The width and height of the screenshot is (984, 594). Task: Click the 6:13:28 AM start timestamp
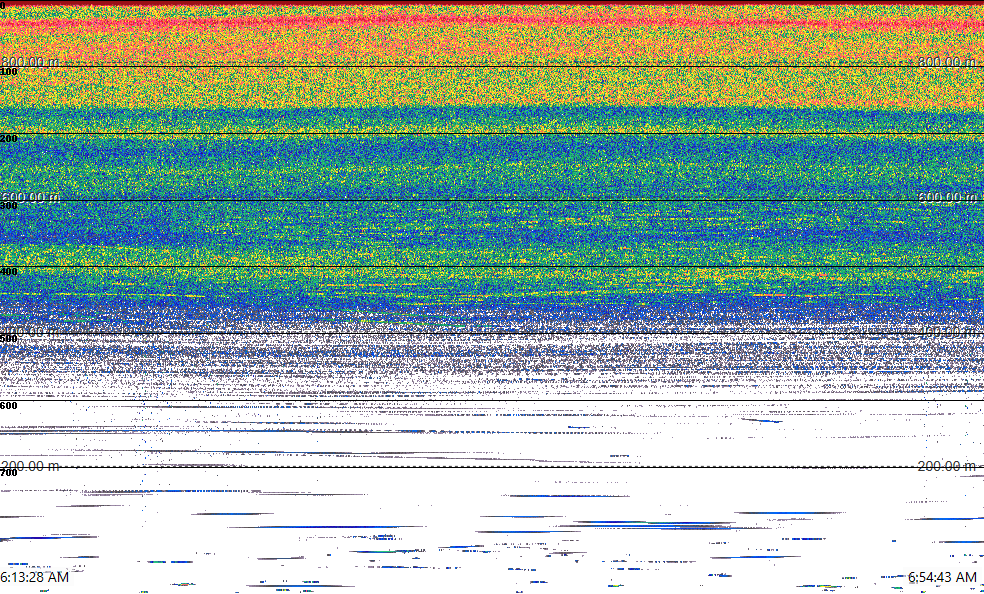(35, 577)
